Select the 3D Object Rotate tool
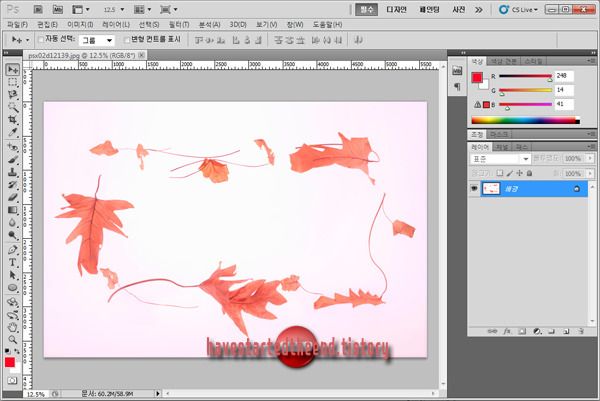Viewport: 600px width, 401px height. 13,302
